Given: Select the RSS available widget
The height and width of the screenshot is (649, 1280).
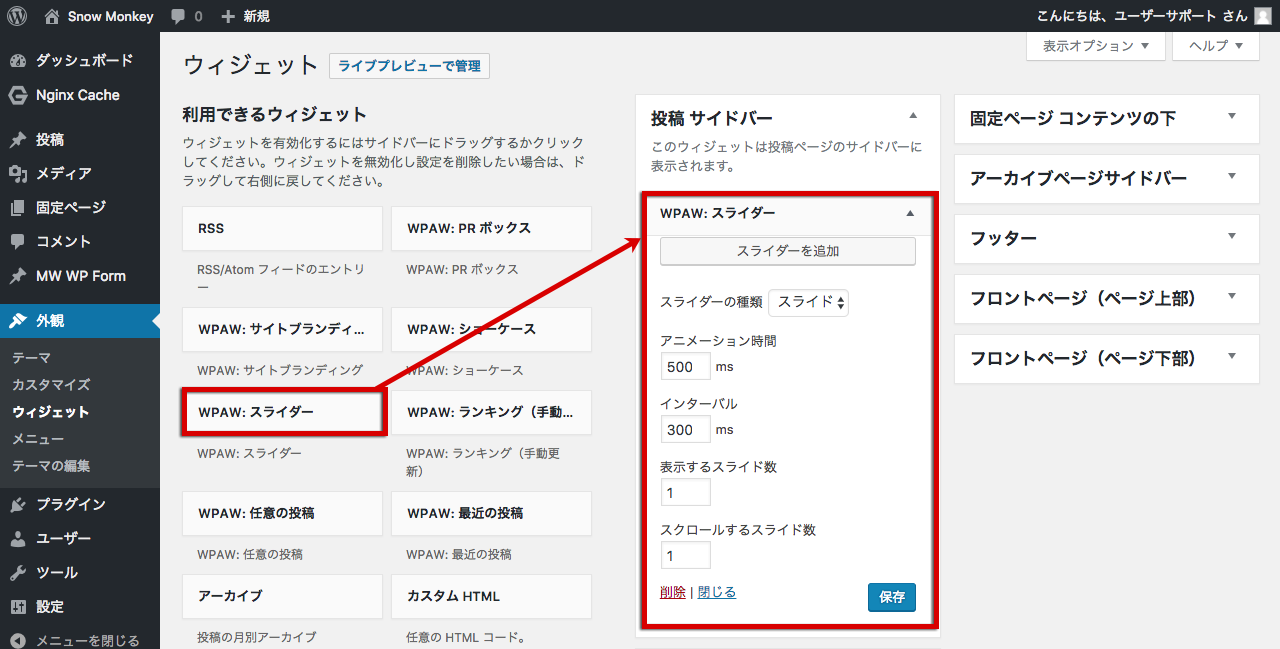Looking at the screenshot, I should point(283,228).
